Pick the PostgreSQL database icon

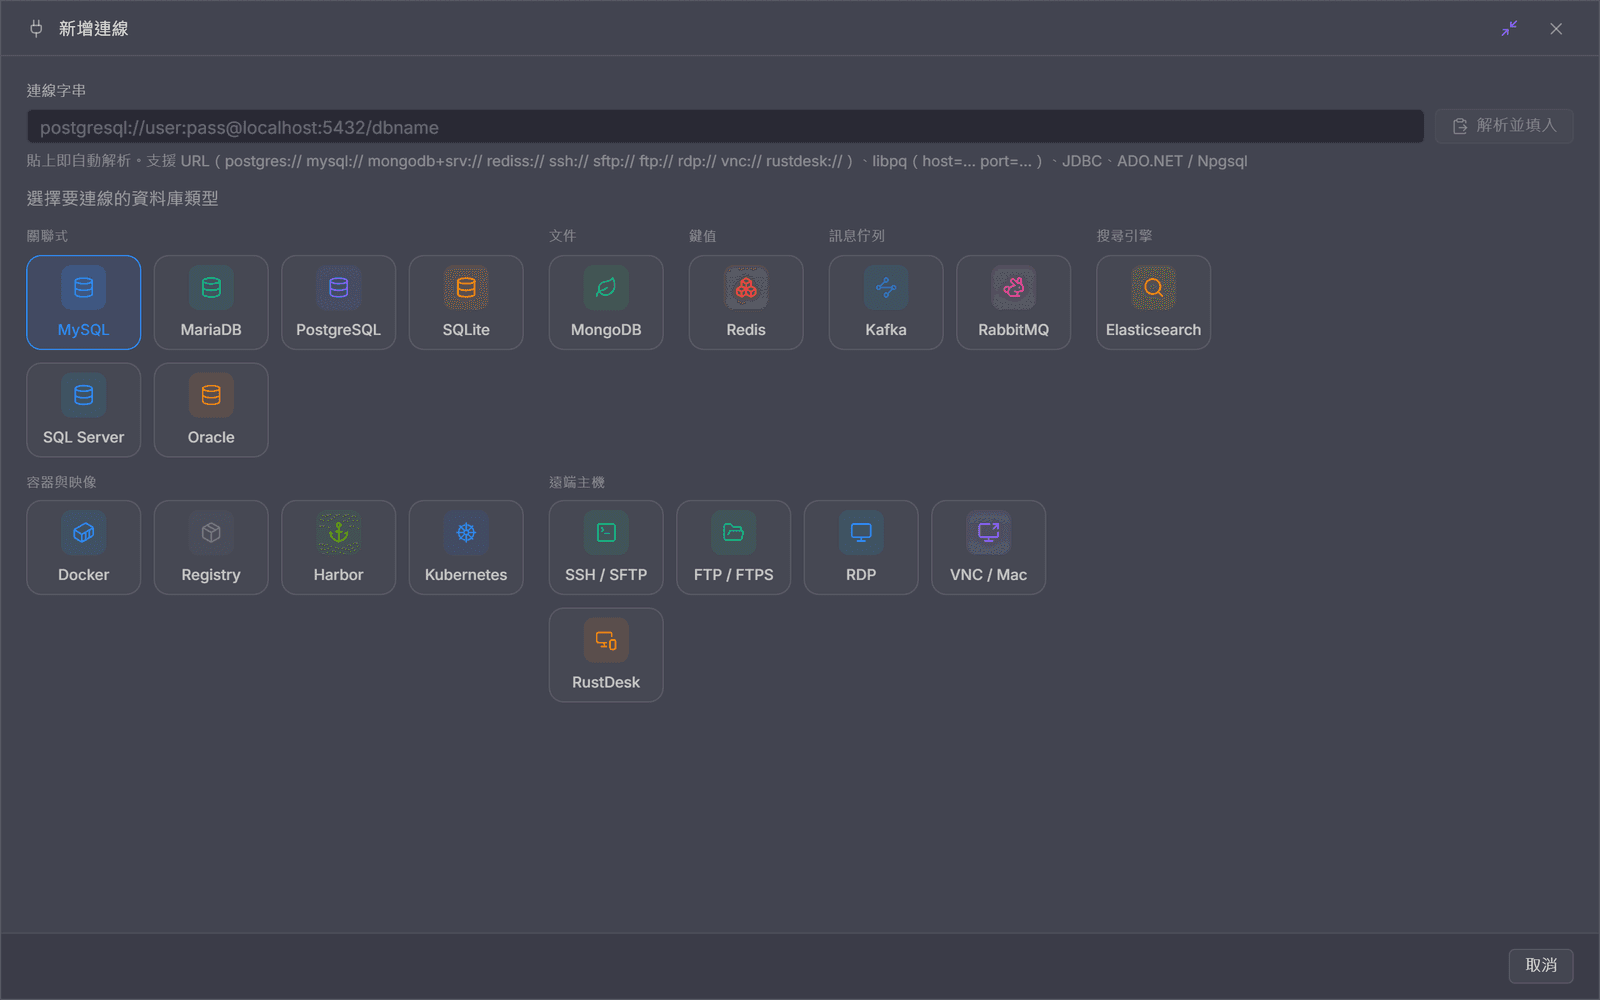pos(339,302)
